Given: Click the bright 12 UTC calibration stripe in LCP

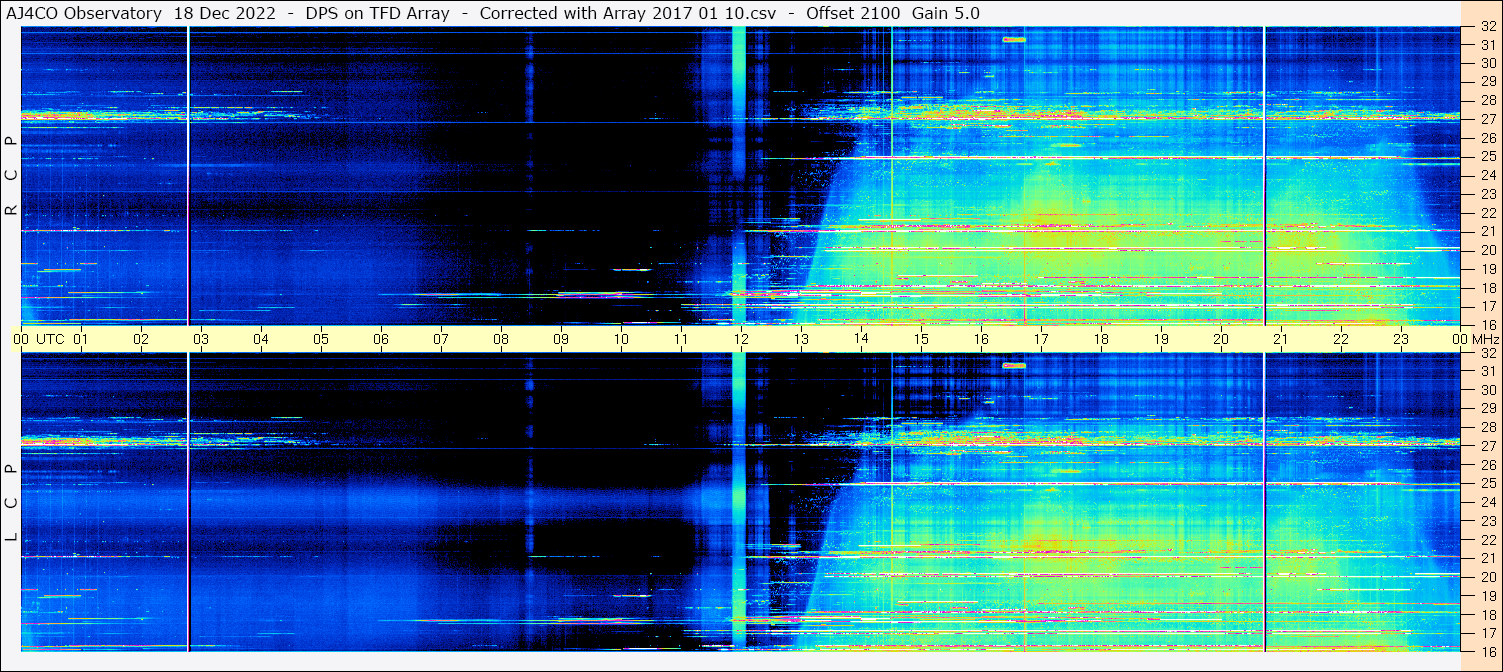Looking at the screenshot, I should [739, 502].
